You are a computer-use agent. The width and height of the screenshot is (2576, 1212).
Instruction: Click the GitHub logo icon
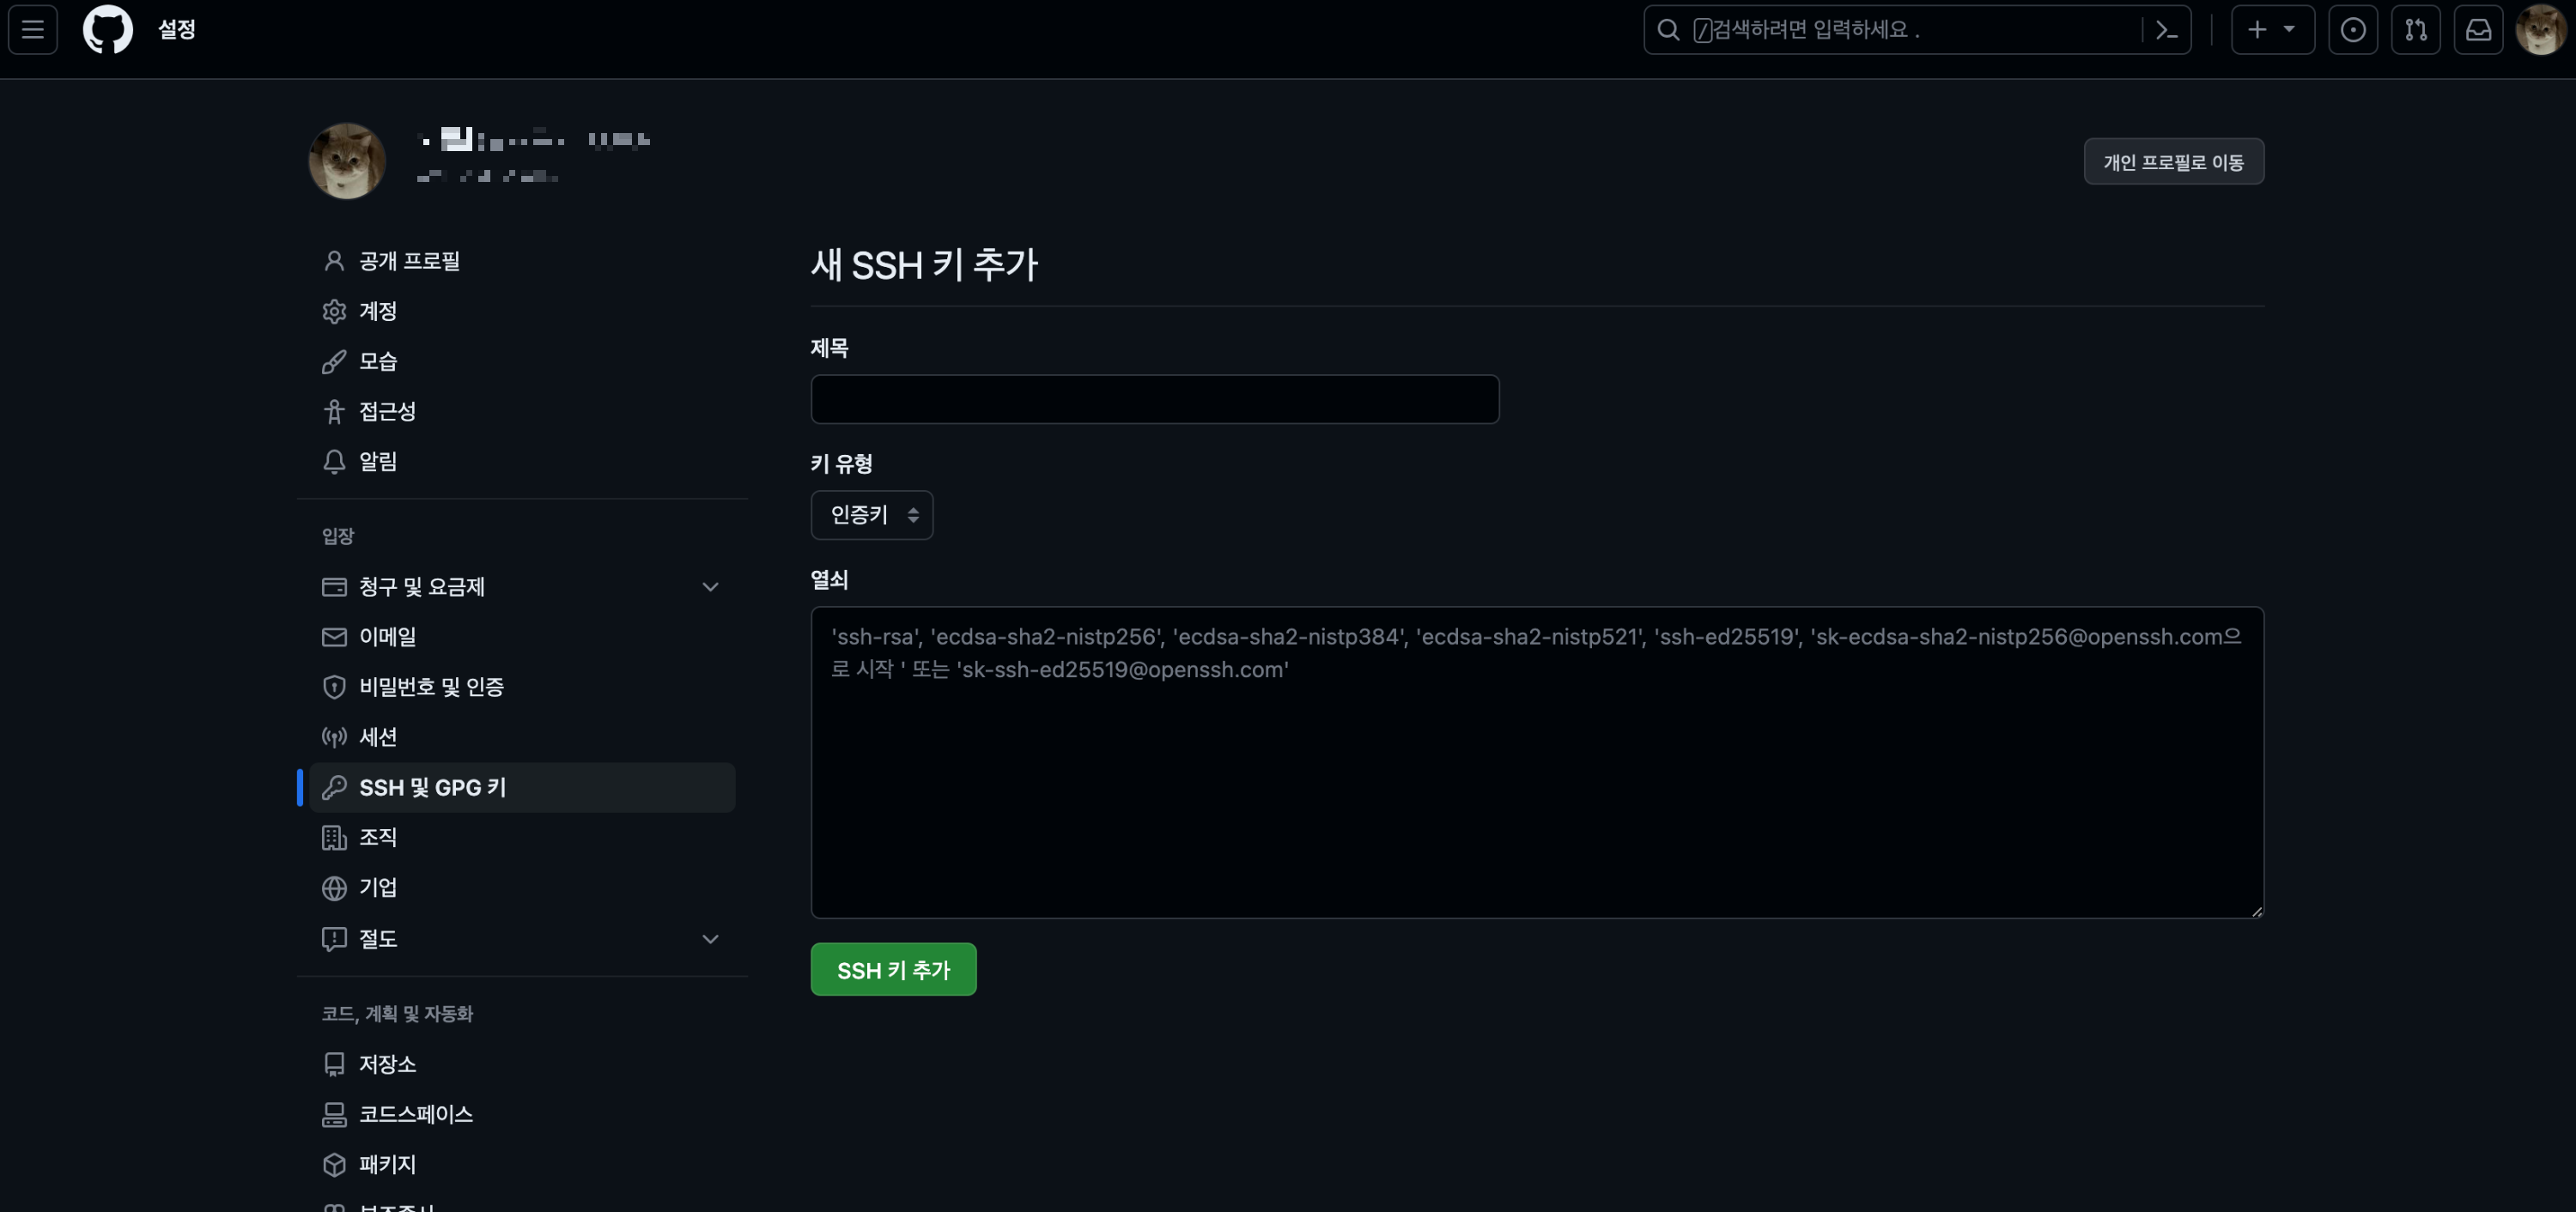pyautogui.click(x=107, y=29)
